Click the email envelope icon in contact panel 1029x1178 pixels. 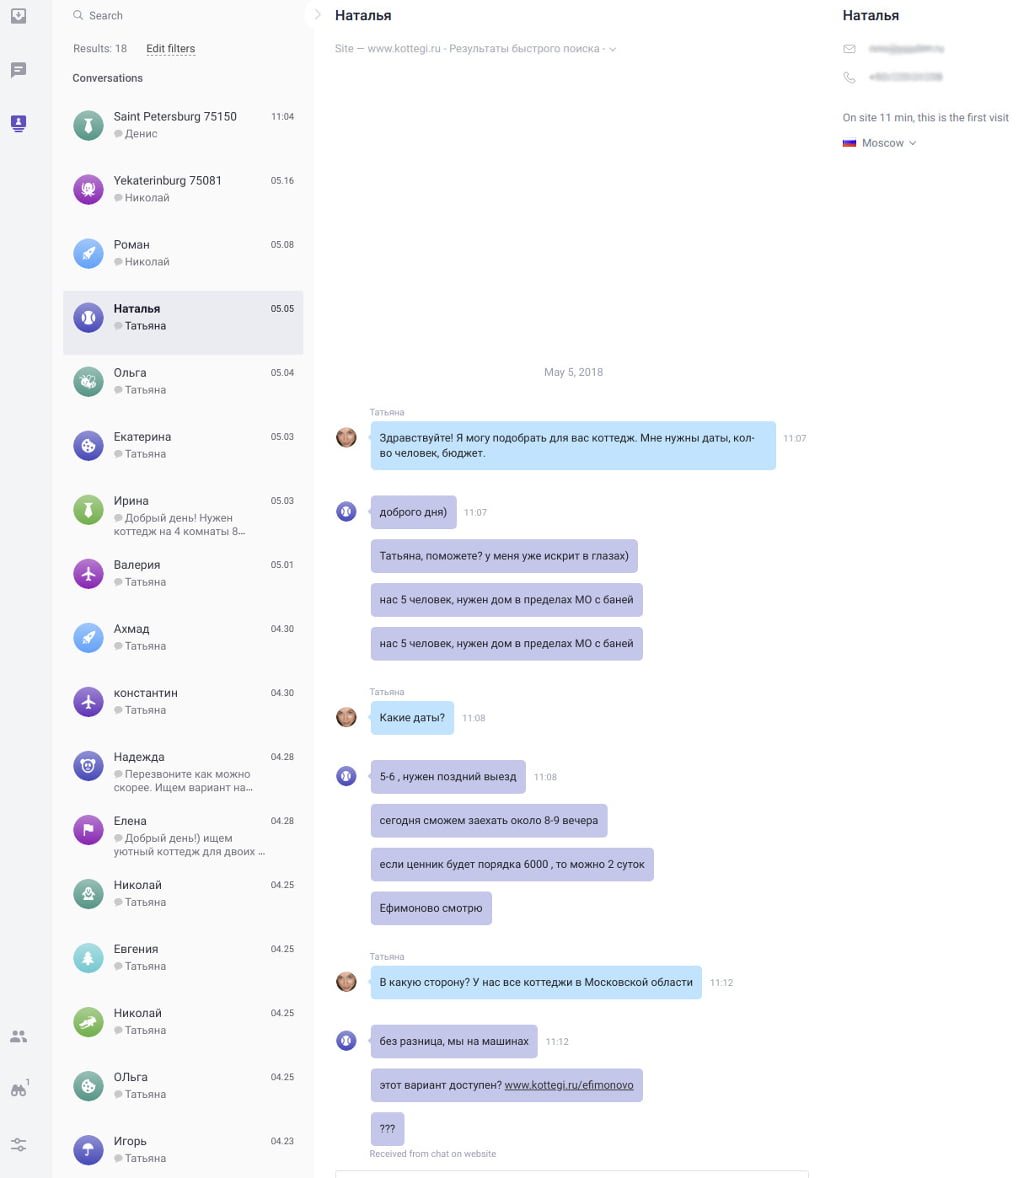coord(849,49)
